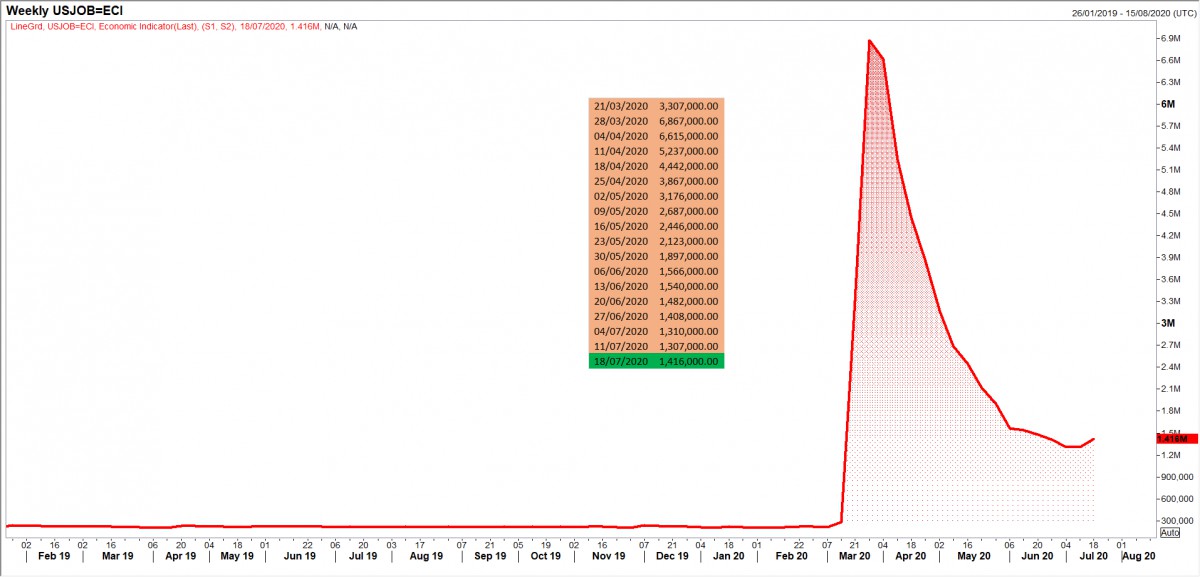This screenshot has height=577, width=1200.
Task: Click the 6M label on price axis
Action: (1166, 104)
